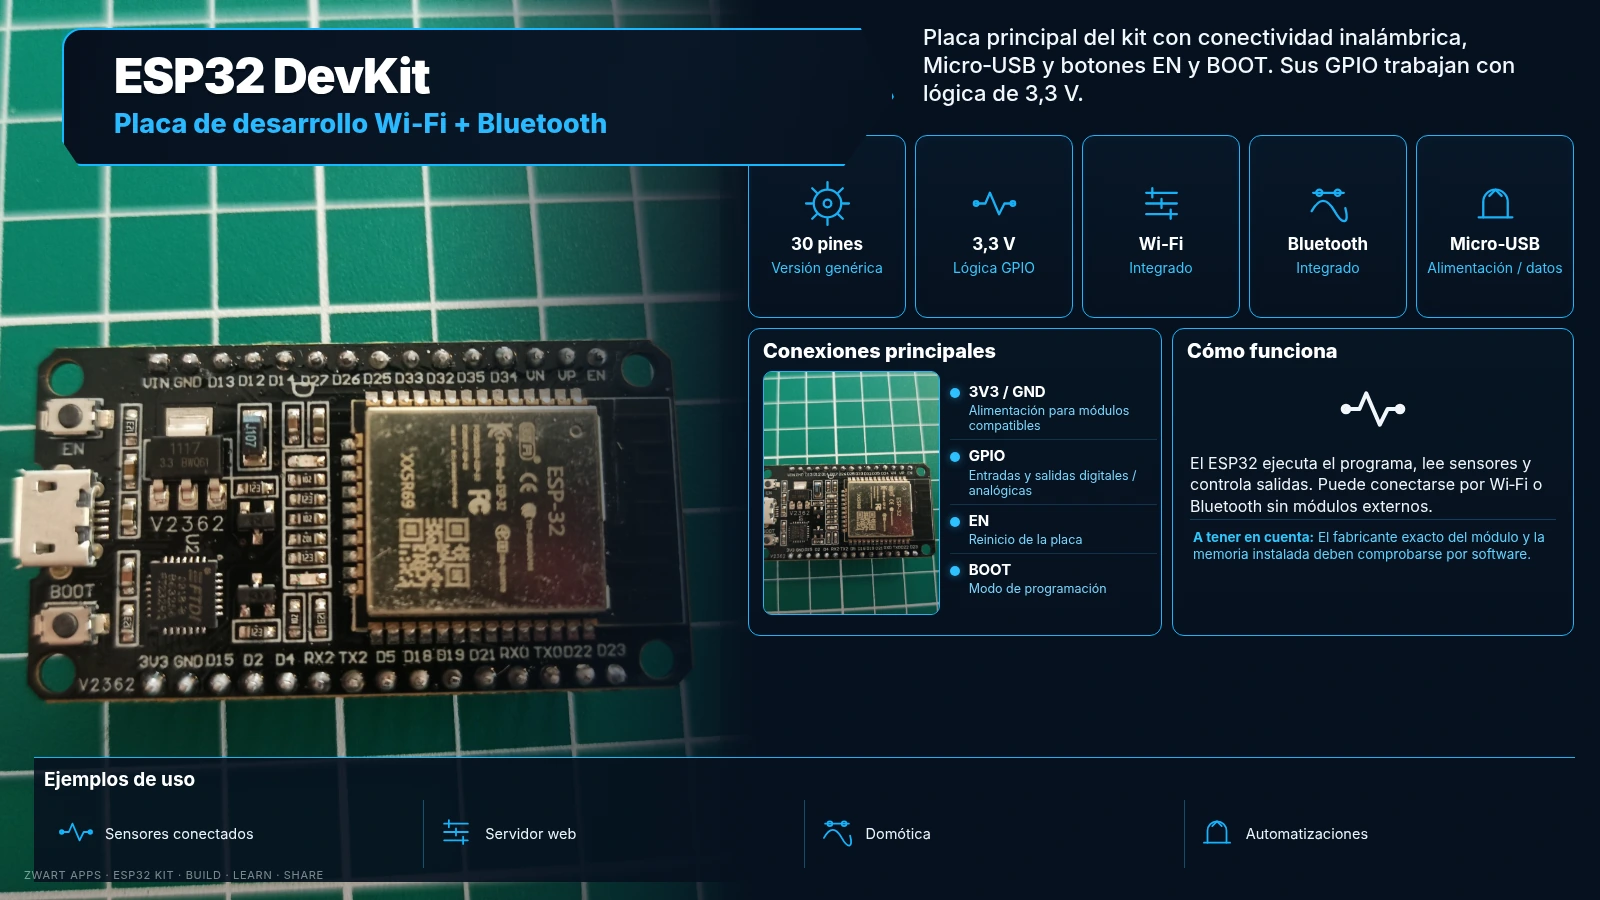Click the gear icon above 30 pines

click(x=827, y=203)
